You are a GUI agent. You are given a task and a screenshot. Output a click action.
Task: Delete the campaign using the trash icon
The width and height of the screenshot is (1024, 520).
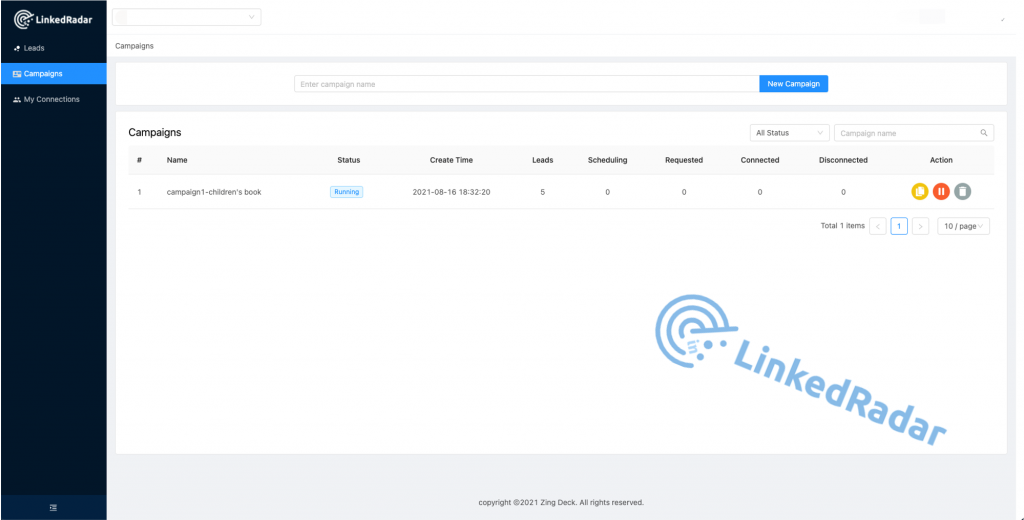pyautogui.click(x=962, y=192)
